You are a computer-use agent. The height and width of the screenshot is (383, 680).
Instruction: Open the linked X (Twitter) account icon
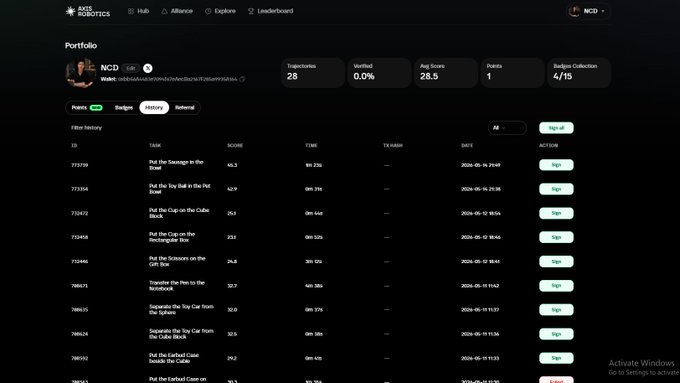click(x=148, y=68)
